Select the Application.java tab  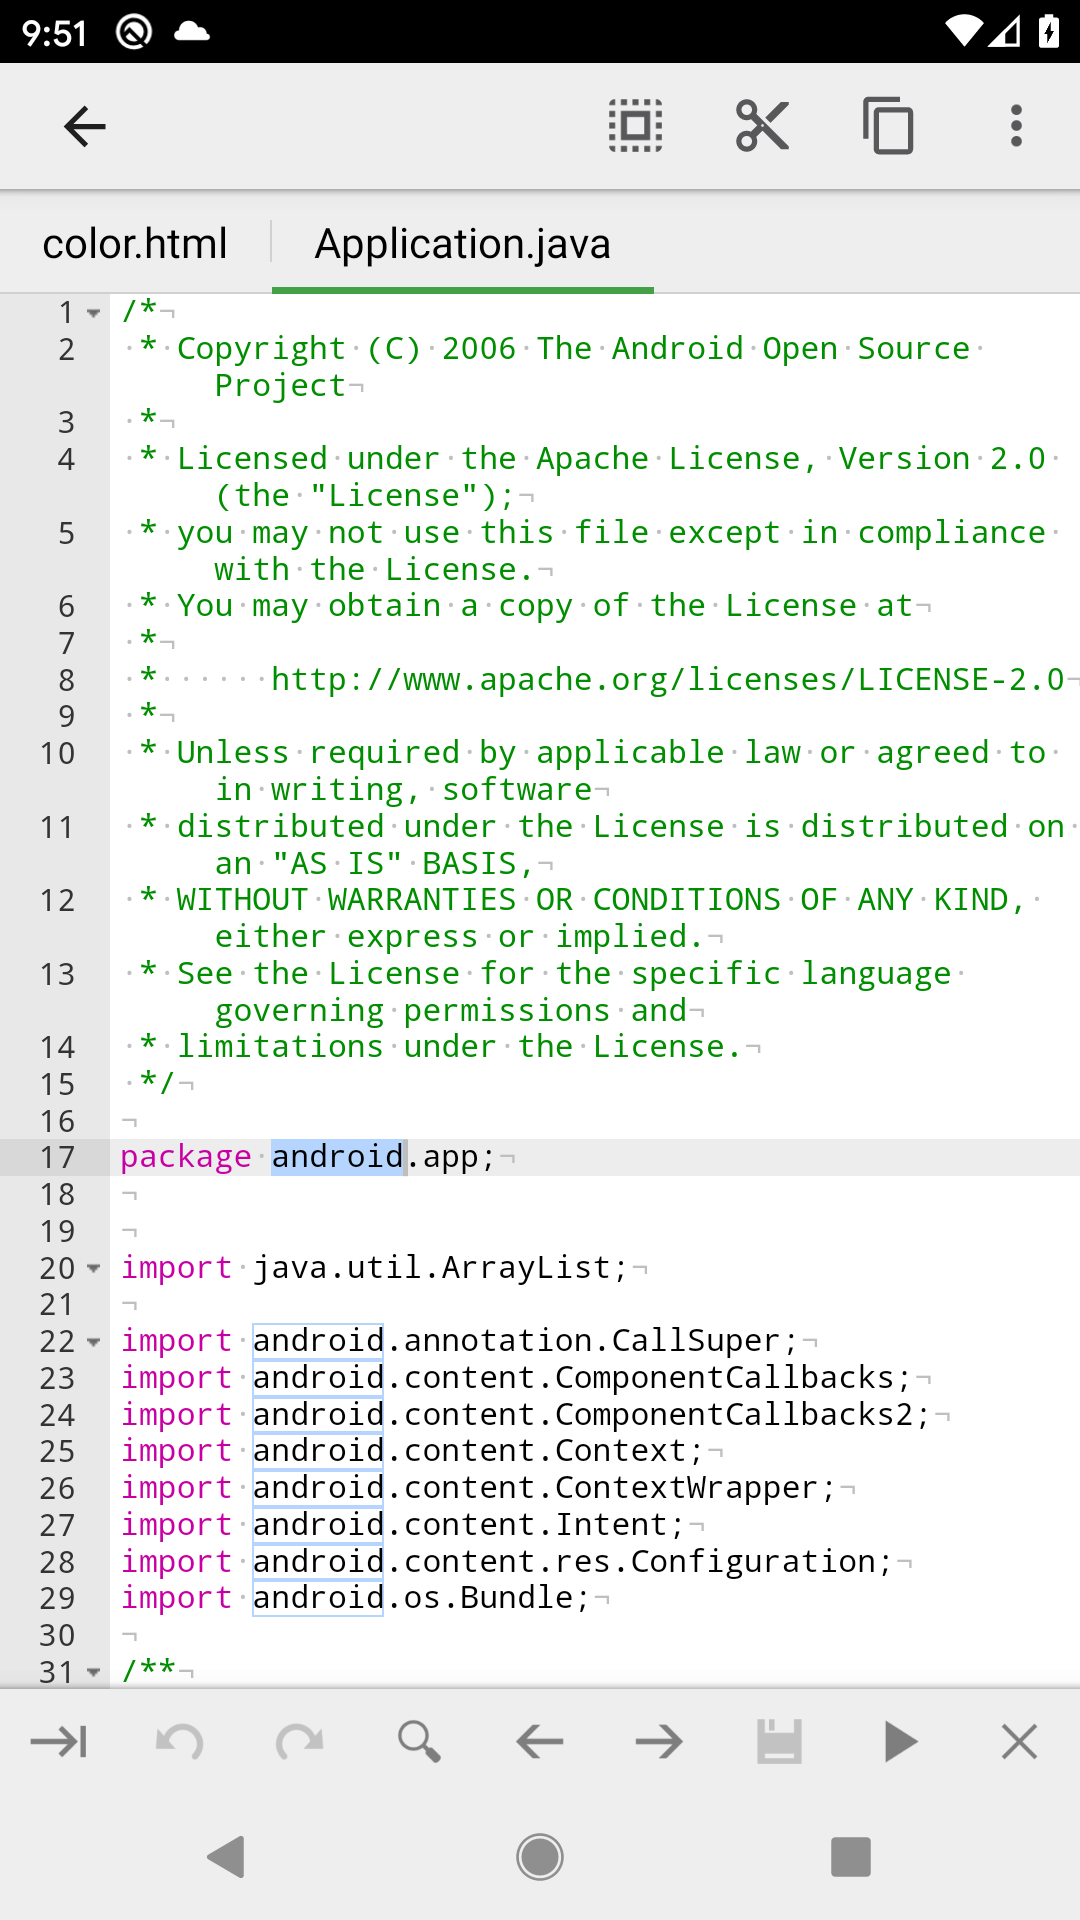click(462, 244)
